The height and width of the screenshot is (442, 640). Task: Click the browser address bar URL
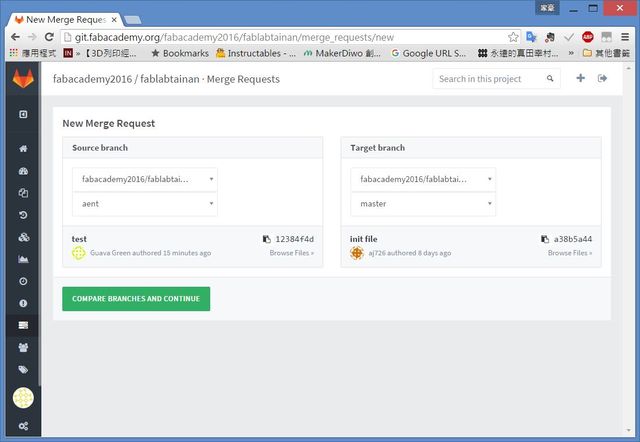pyautogui.click(x=234, y=37)
